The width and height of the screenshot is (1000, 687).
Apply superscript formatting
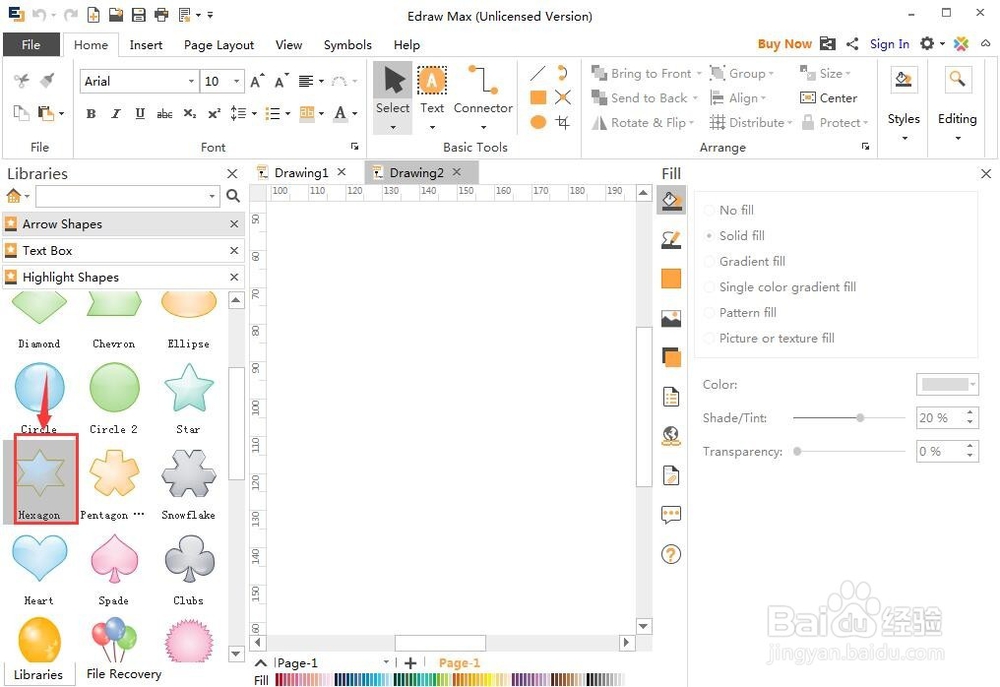(214, 114)
